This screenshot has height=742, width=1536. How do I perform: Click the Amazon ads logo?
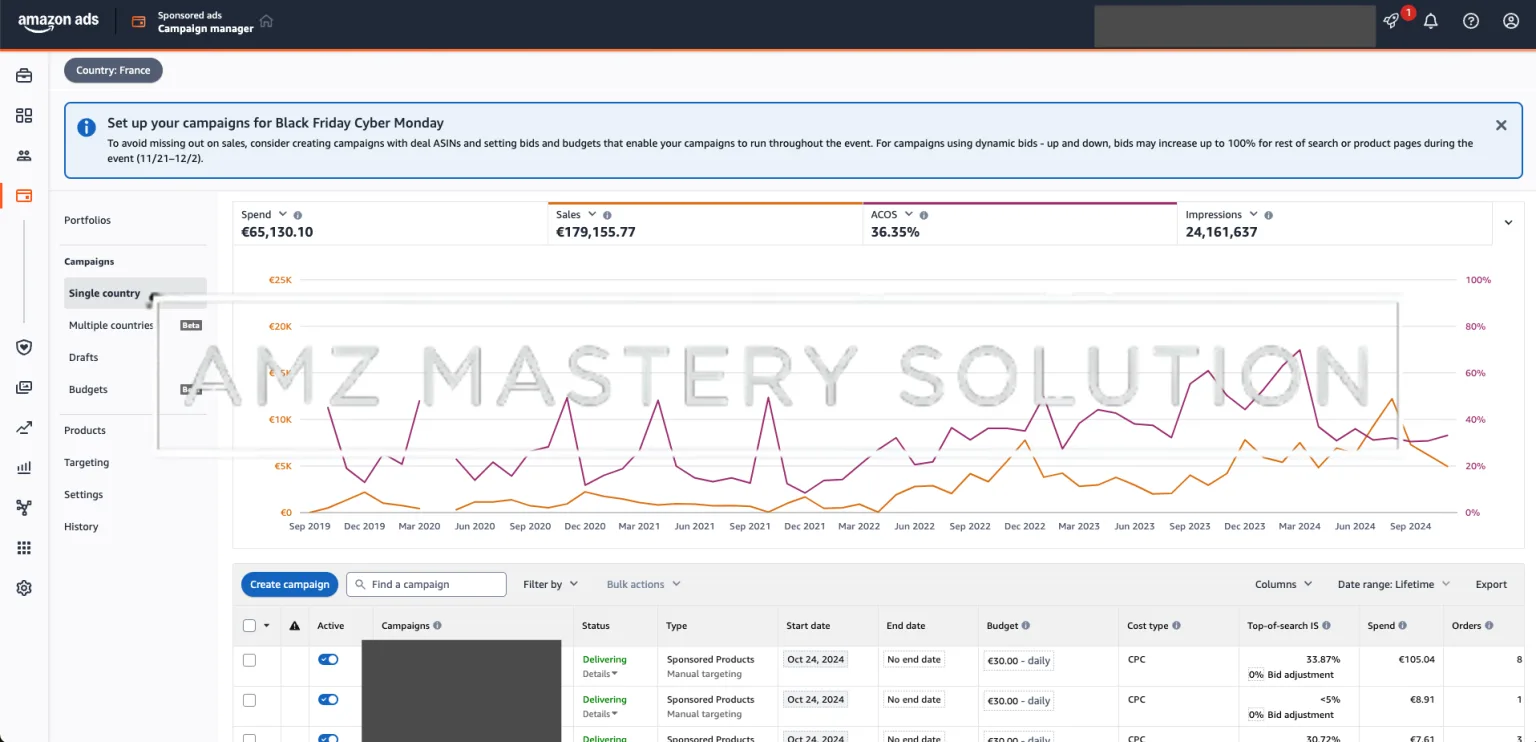coord(58,22)
